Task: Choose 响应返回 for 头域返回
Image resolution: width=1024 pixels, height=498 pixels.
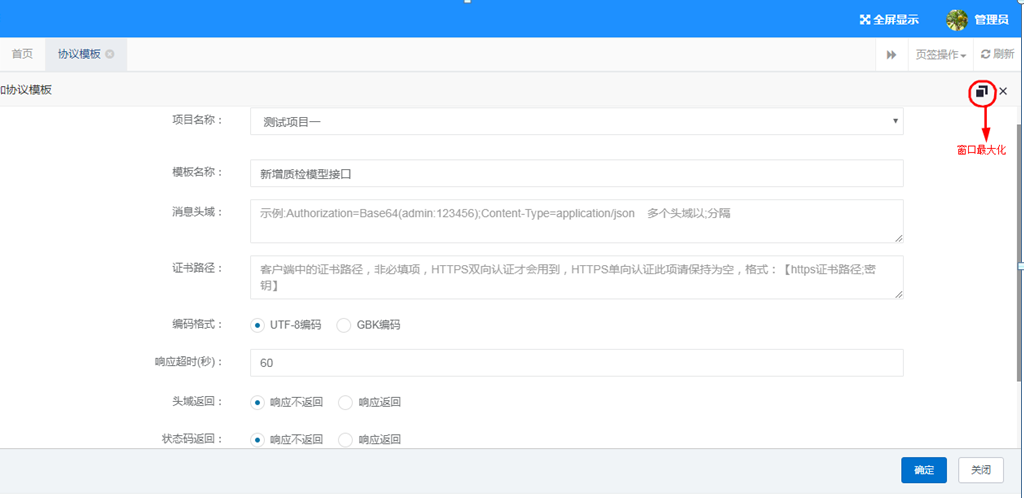Action: (x=345, y=402)
